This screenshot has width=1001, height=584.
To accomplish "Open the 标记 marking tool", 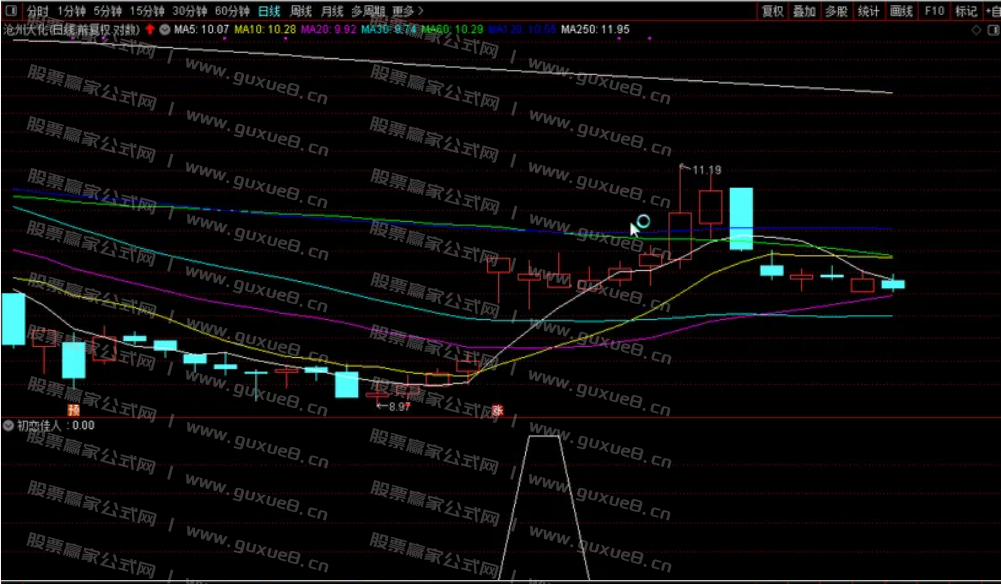I will (x=965, y=11).
